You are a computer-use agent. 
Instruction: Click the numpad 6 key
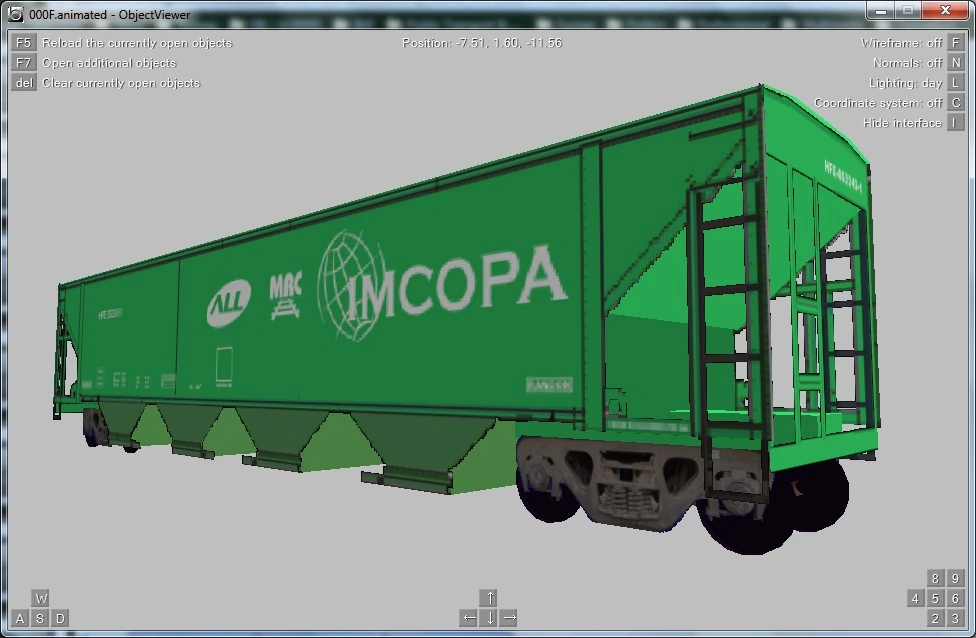tap(955, 598)
